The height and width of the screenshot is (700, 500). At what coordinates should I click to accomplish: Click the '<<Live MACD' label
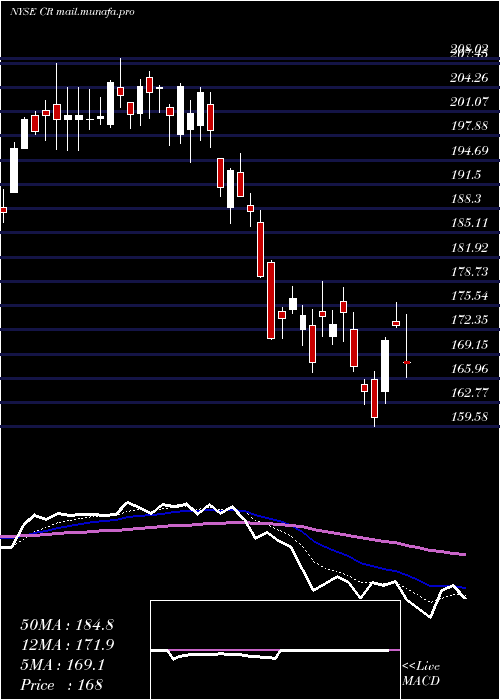[x=421, y=674]
